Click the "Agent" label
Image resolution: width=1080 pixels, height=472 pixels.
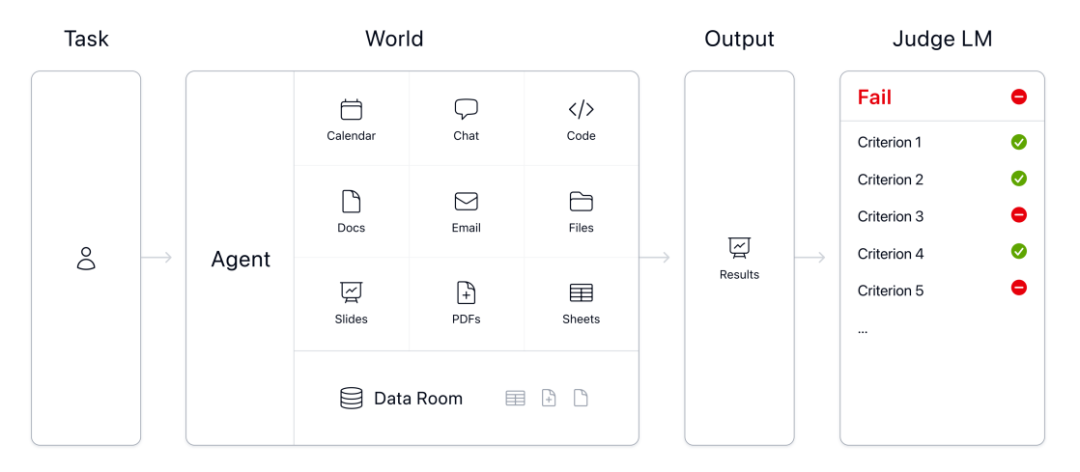coord(240,260)
